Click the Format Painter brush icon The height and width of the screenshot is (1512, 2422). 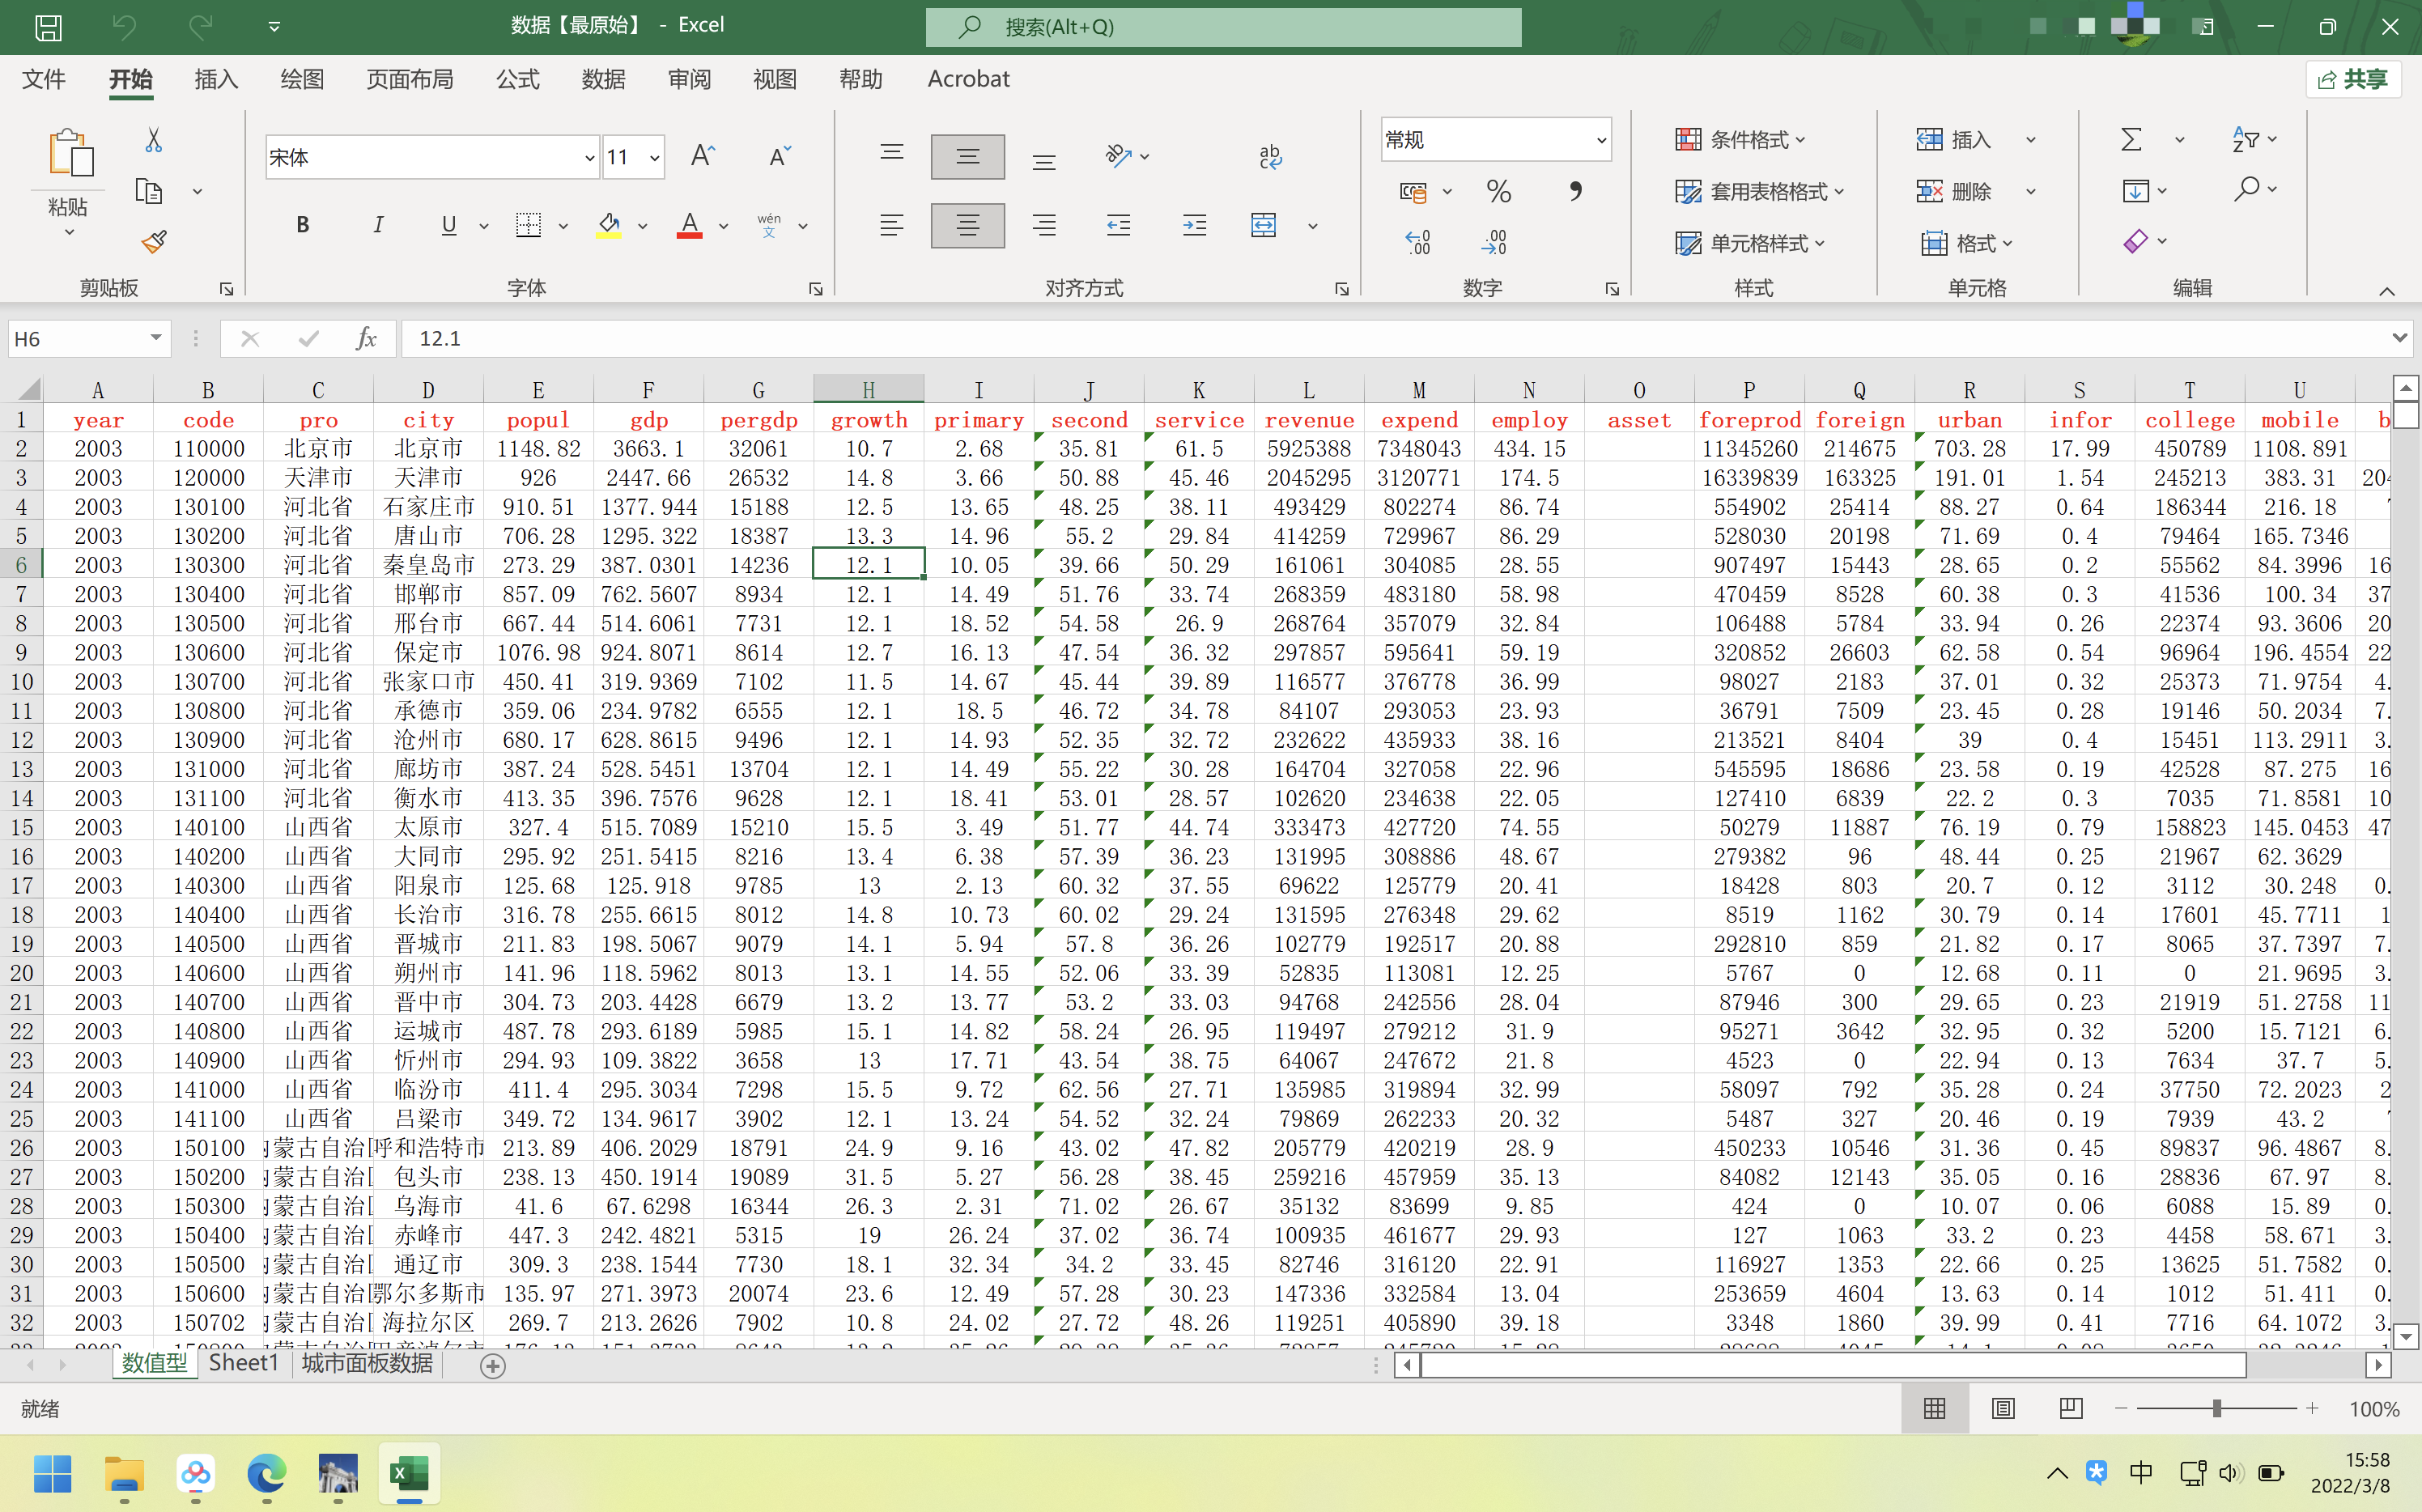tap(153, 241)
